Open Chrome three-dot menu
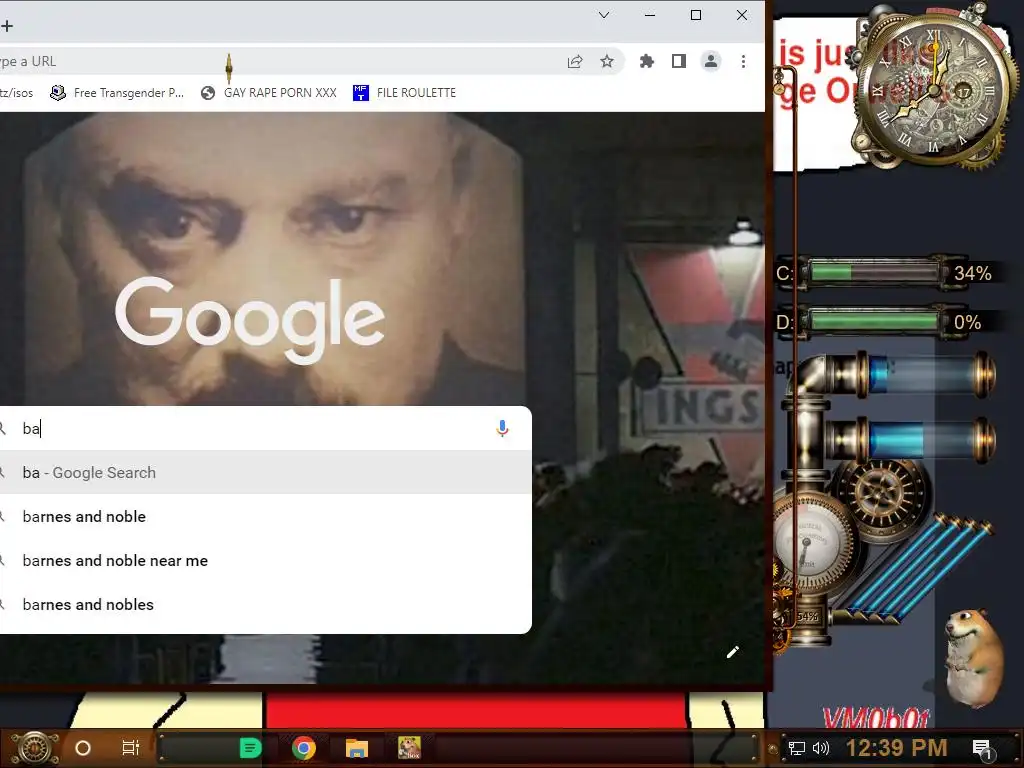Screen dimensions: 1024x768 click(743, 61)
